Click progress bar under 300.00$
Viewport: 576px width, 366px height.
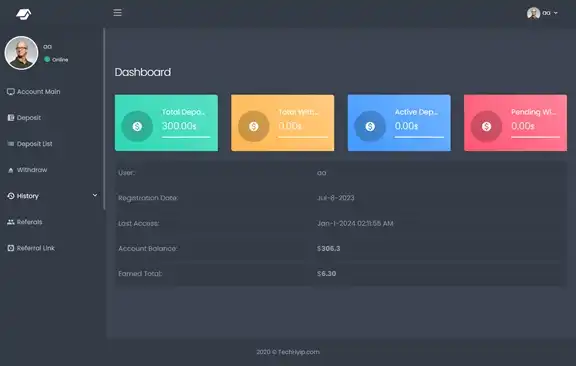coord(186,137)
